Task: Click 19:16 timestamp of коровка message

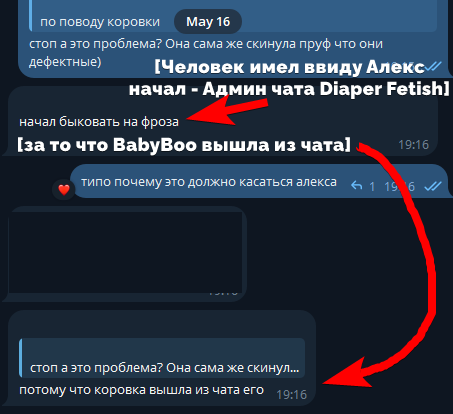Action: [x=292, y=395]
